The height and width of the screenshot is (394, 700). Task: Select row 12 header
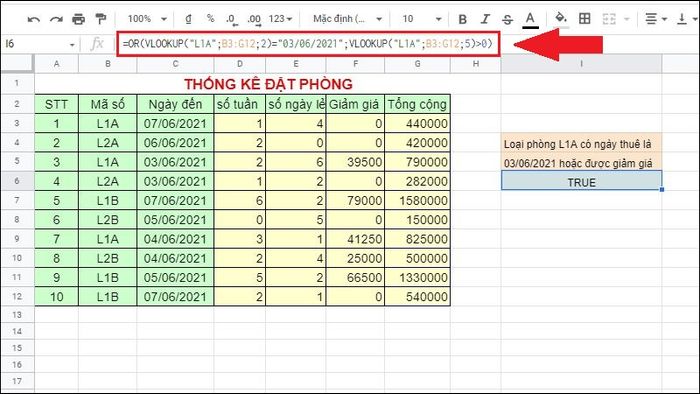pyautogui.click(x=17, y=296)
